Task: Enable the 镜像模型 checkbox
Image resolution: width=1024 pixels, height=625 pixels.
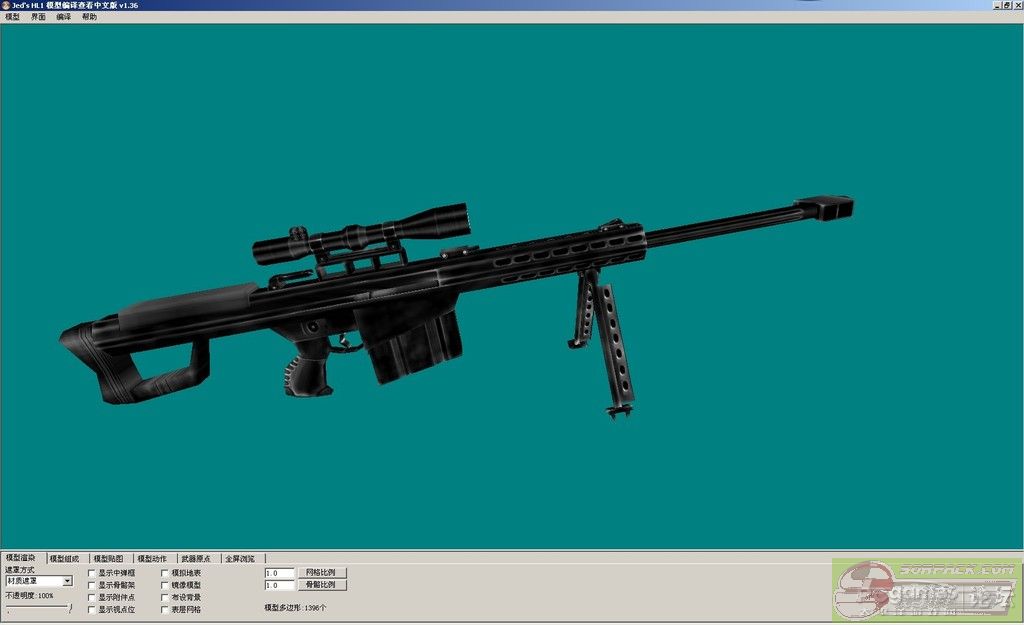Action: point(165,585)
